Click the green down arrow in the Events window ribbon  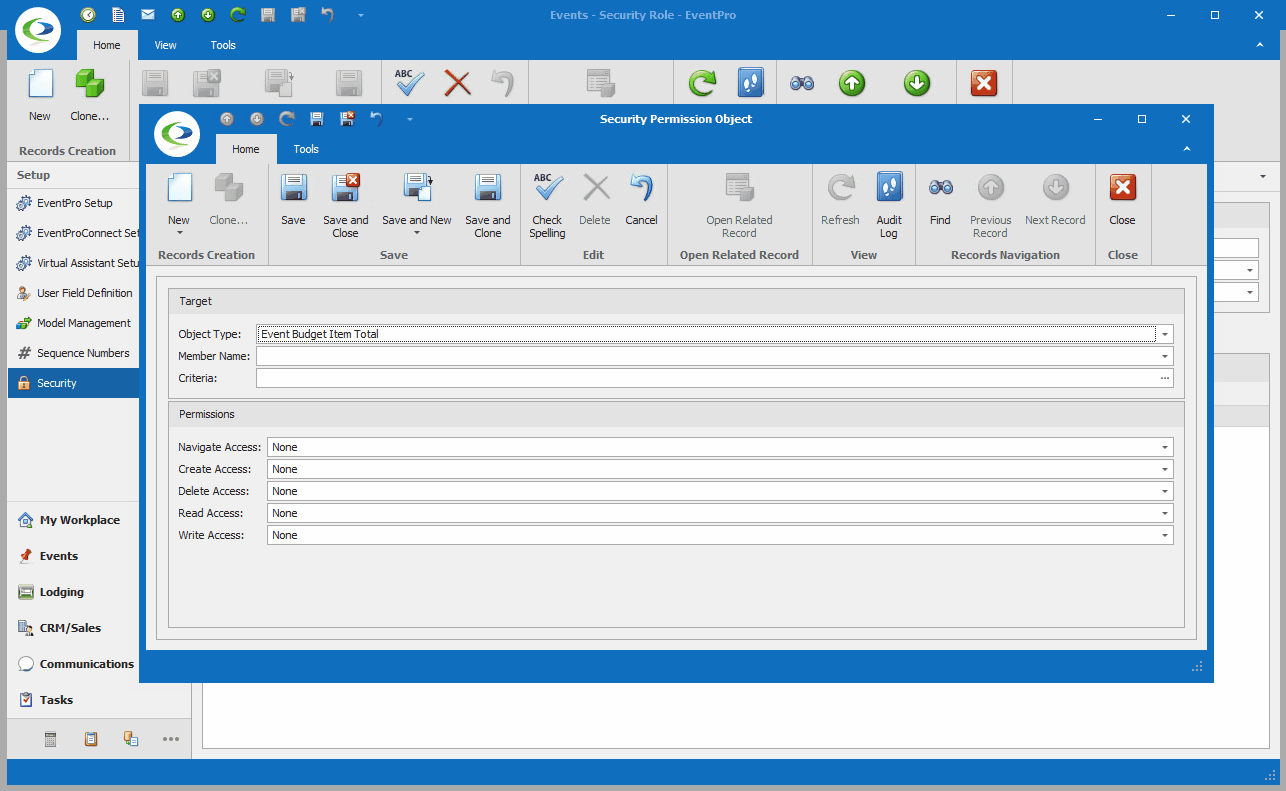click(x=917, y=83)
